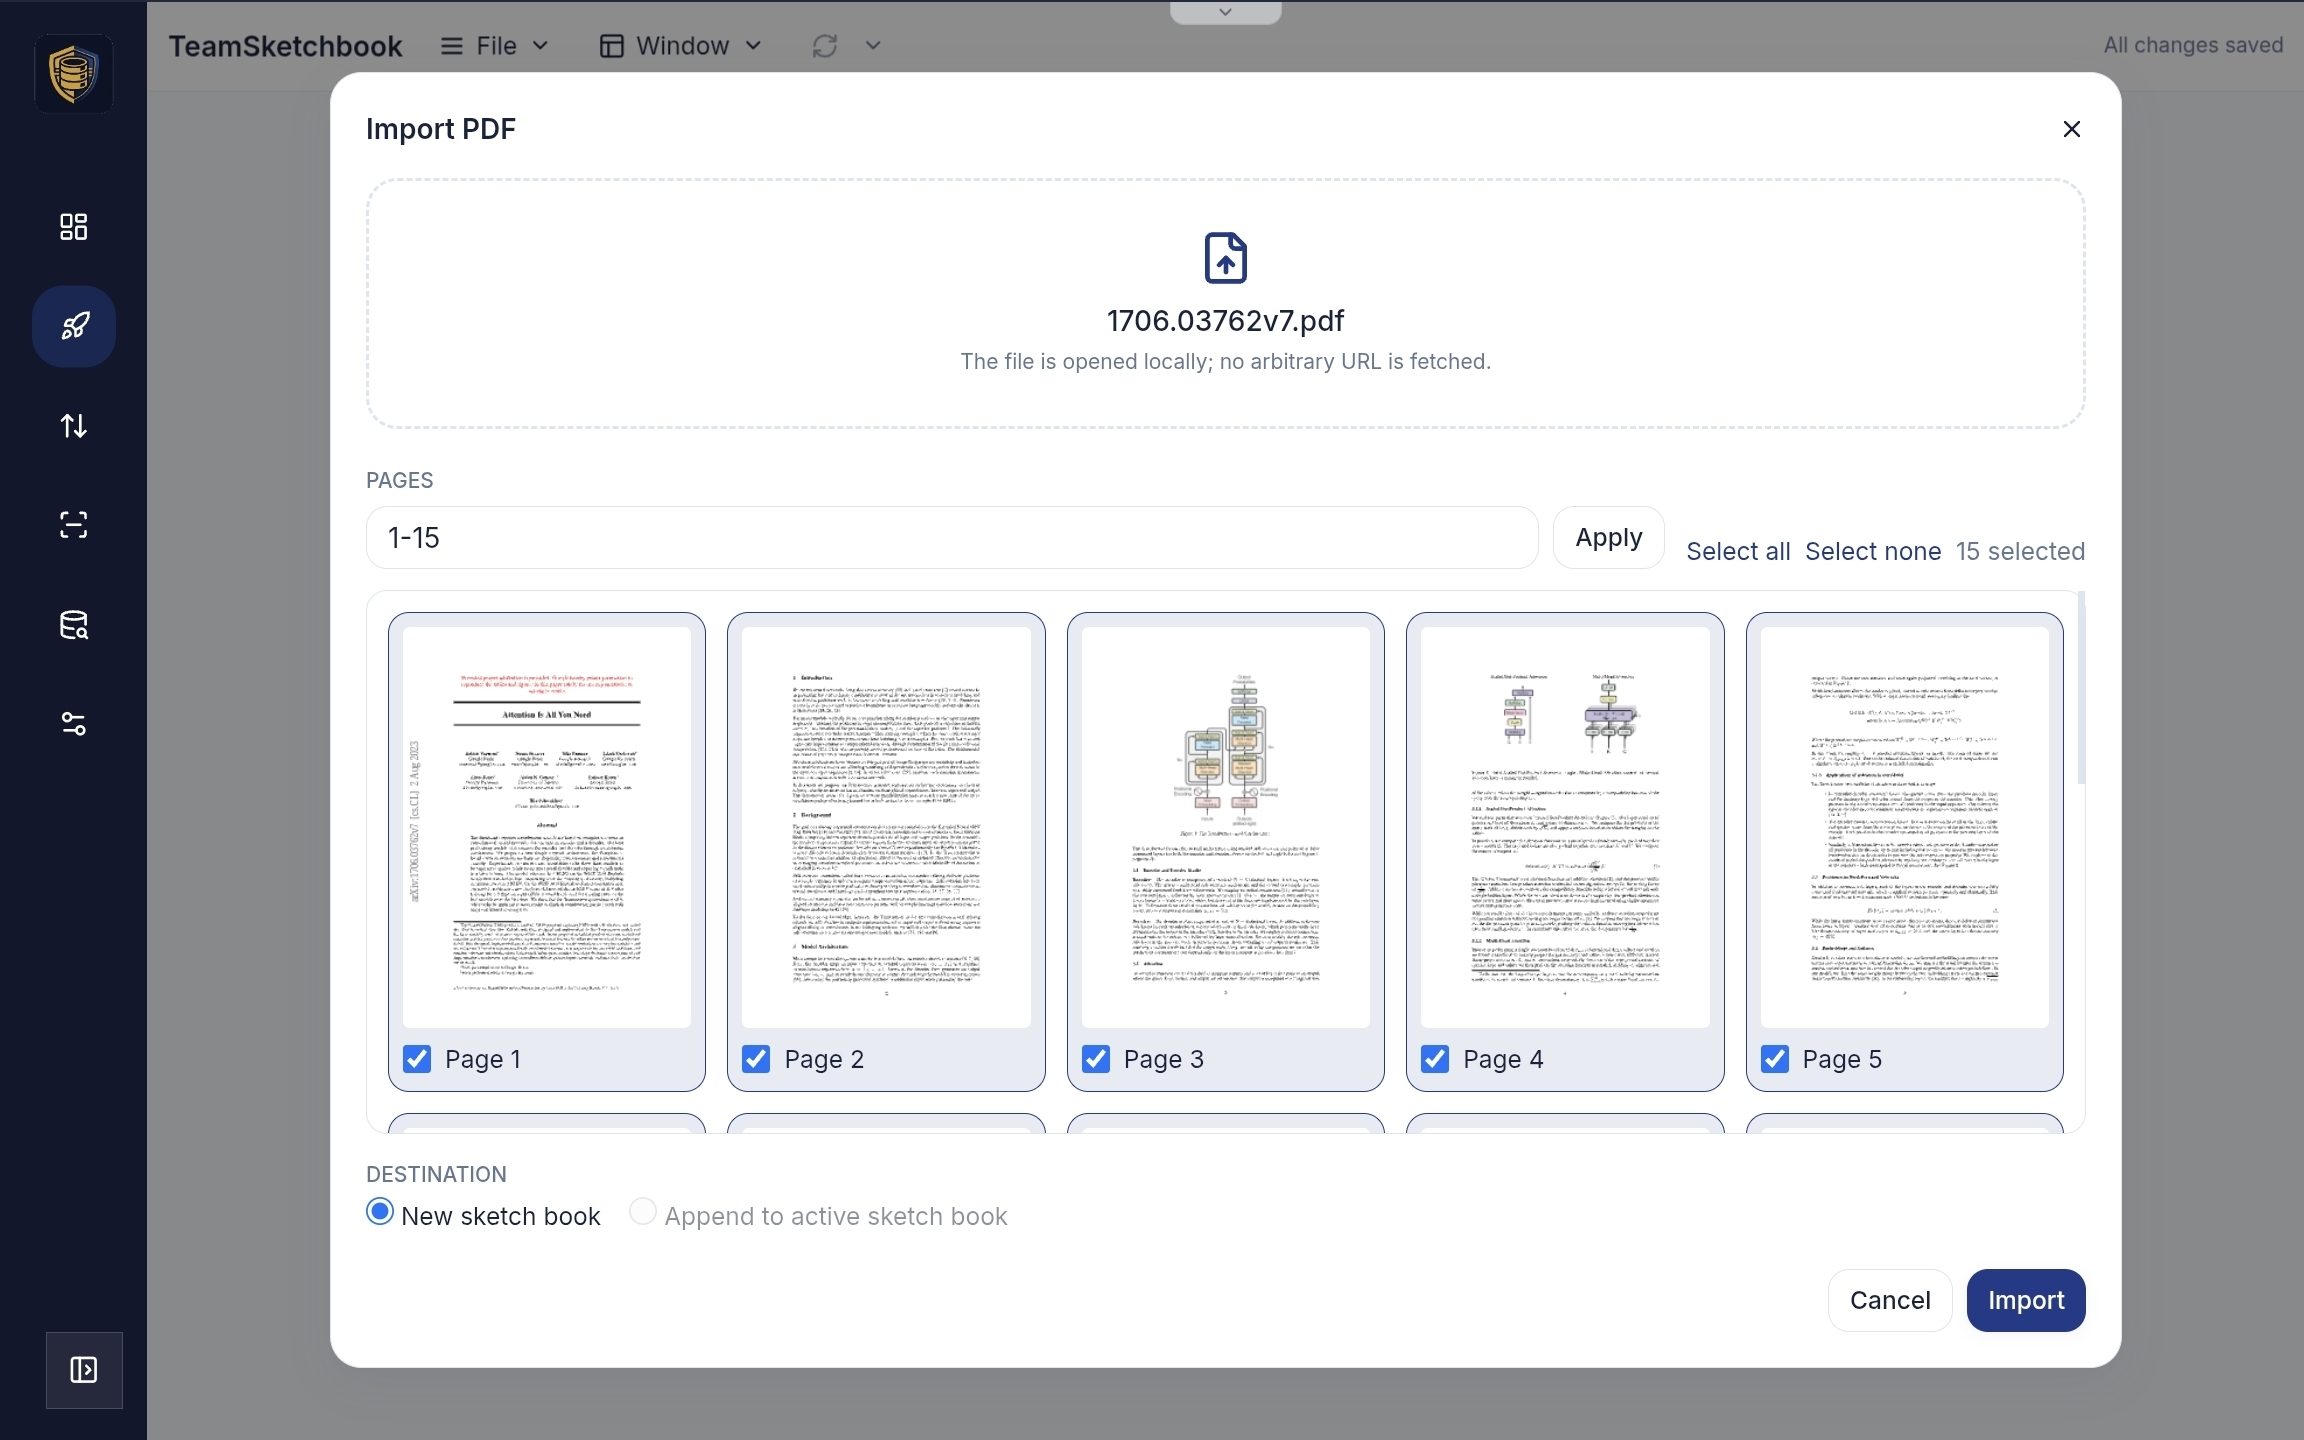Click the TeamSketchbook shield logo icon
2304x1440 pixels.
pos(73,73)
